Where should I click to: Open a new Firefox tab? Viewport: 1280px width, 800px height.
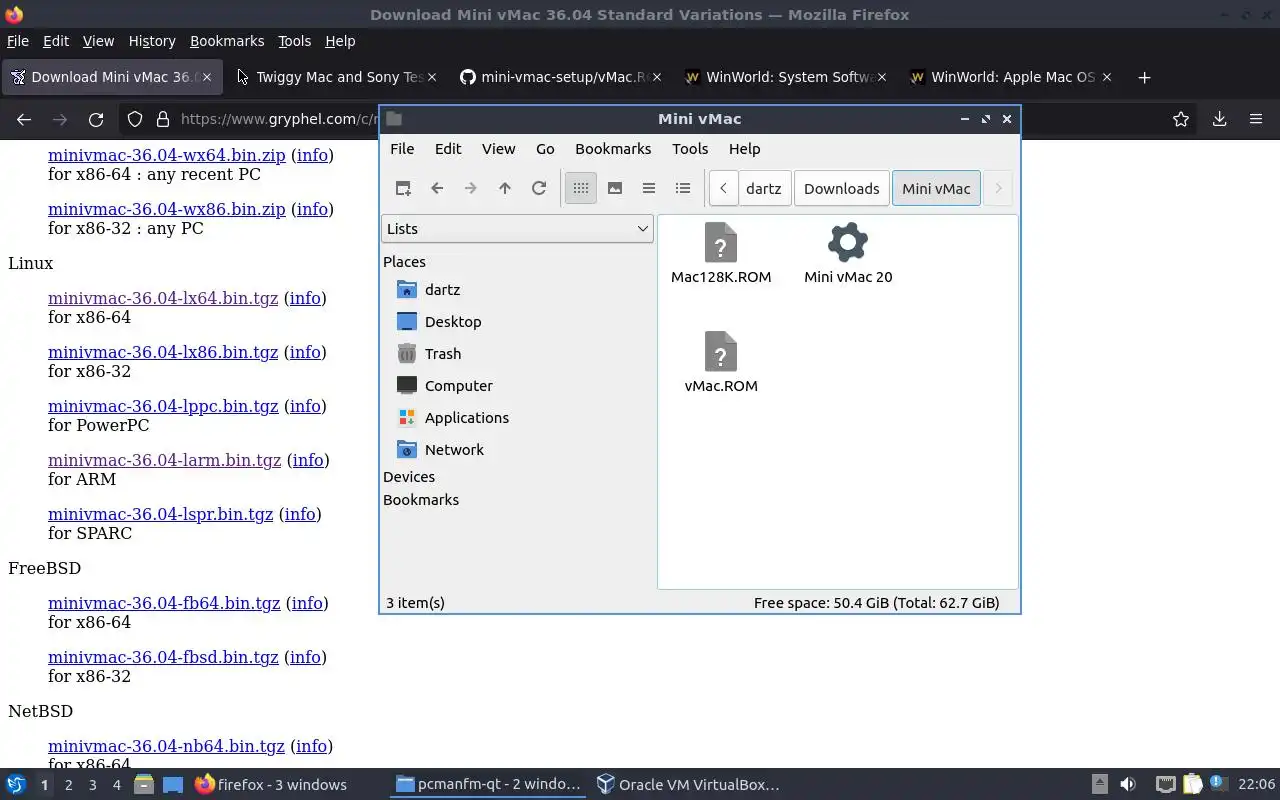click(x=1145, y=77)
